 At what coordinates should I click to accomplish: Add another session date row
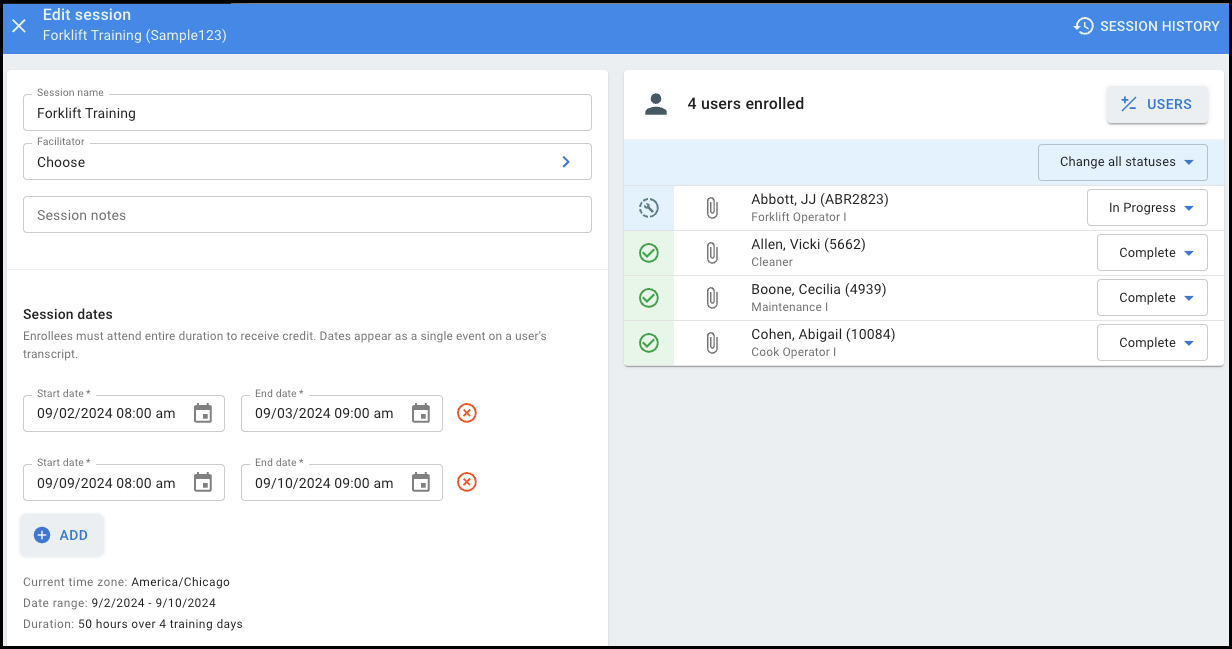[62, 535]
